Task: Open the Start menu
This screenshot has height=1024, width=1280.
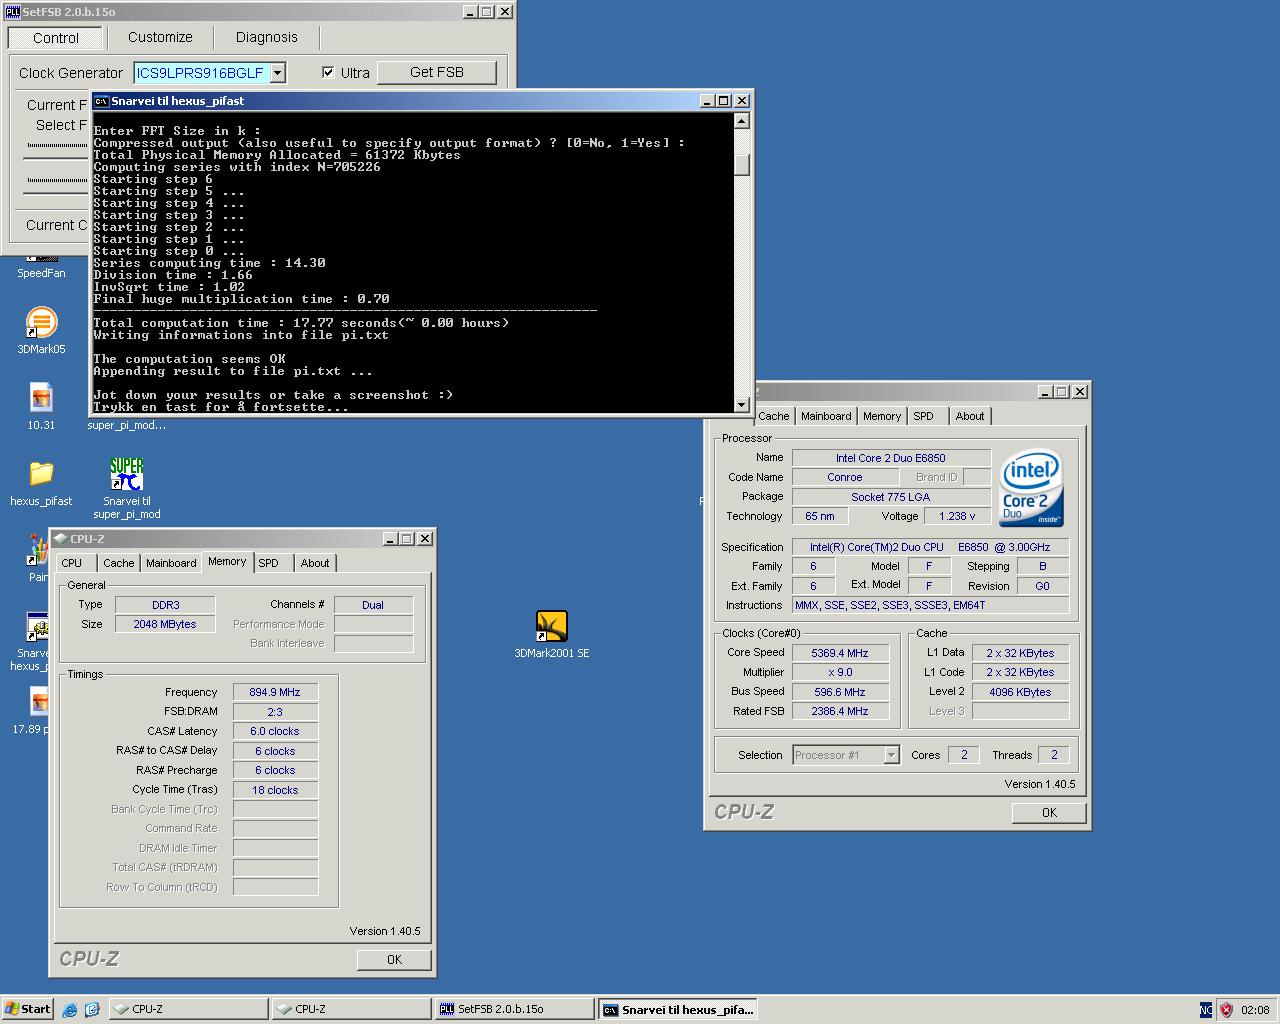Action: click(x=28, y=1009)
